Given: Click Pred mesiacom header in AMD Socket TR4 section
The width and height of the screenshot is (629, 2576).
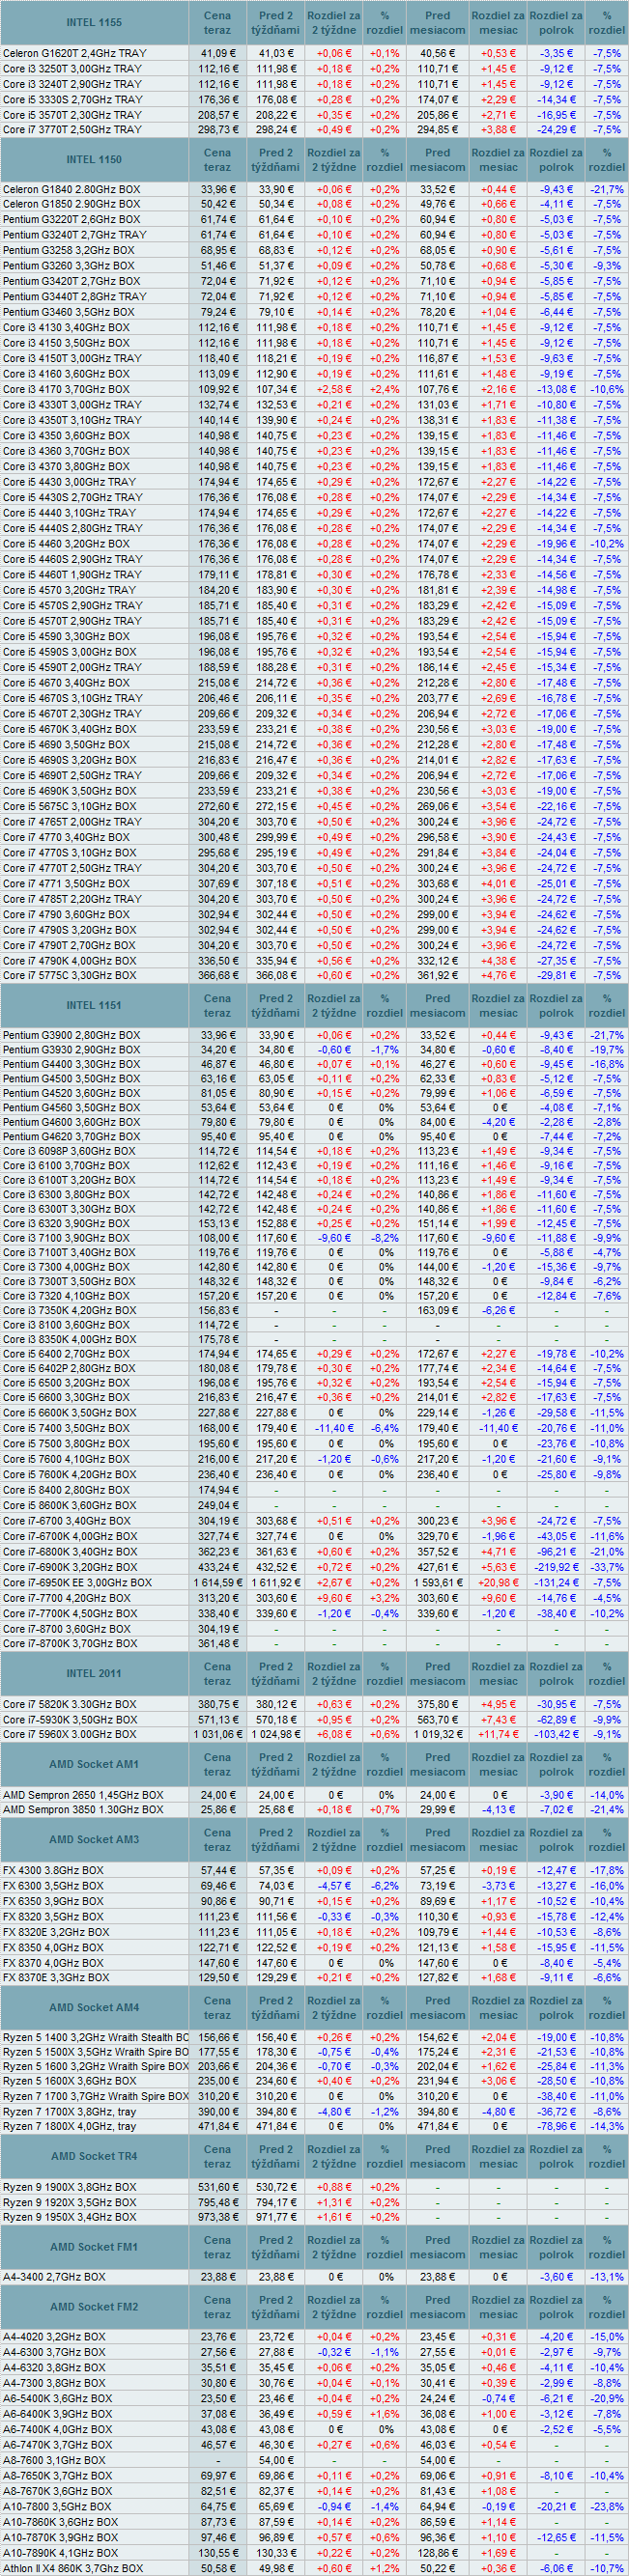Looking at the screenshot, I should tap(437, 2156).
